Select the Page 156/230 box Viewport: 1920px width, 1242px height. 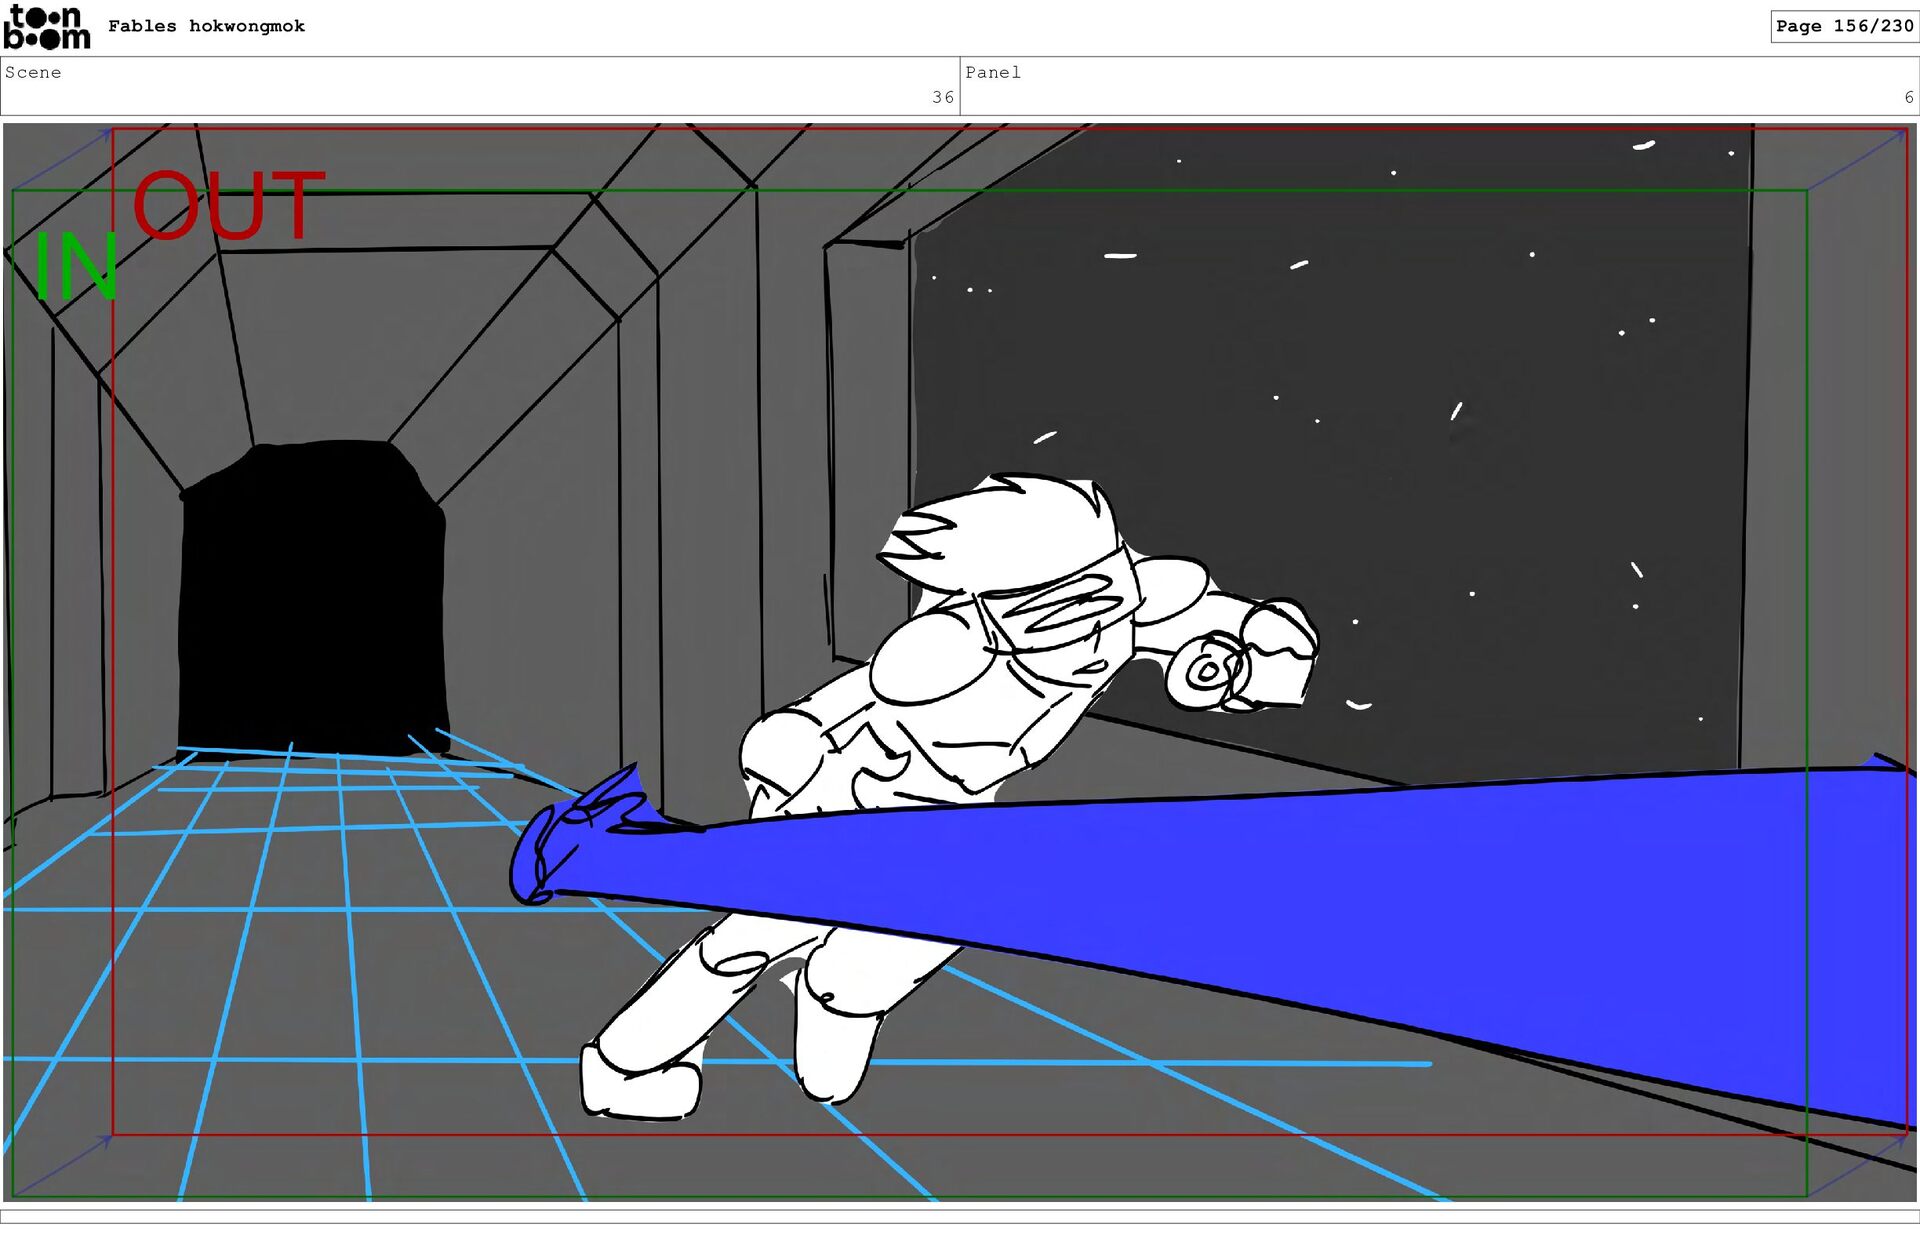[1843, 26]
